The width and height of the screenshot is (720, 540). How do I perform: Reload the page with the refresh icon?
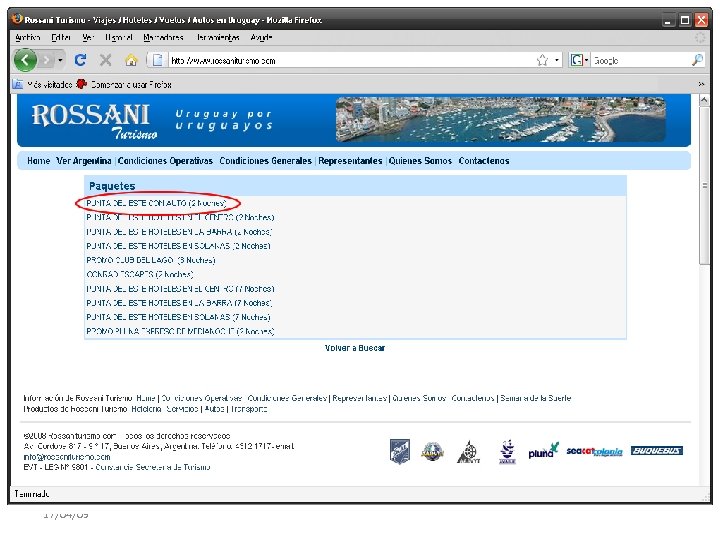[80, 60]
